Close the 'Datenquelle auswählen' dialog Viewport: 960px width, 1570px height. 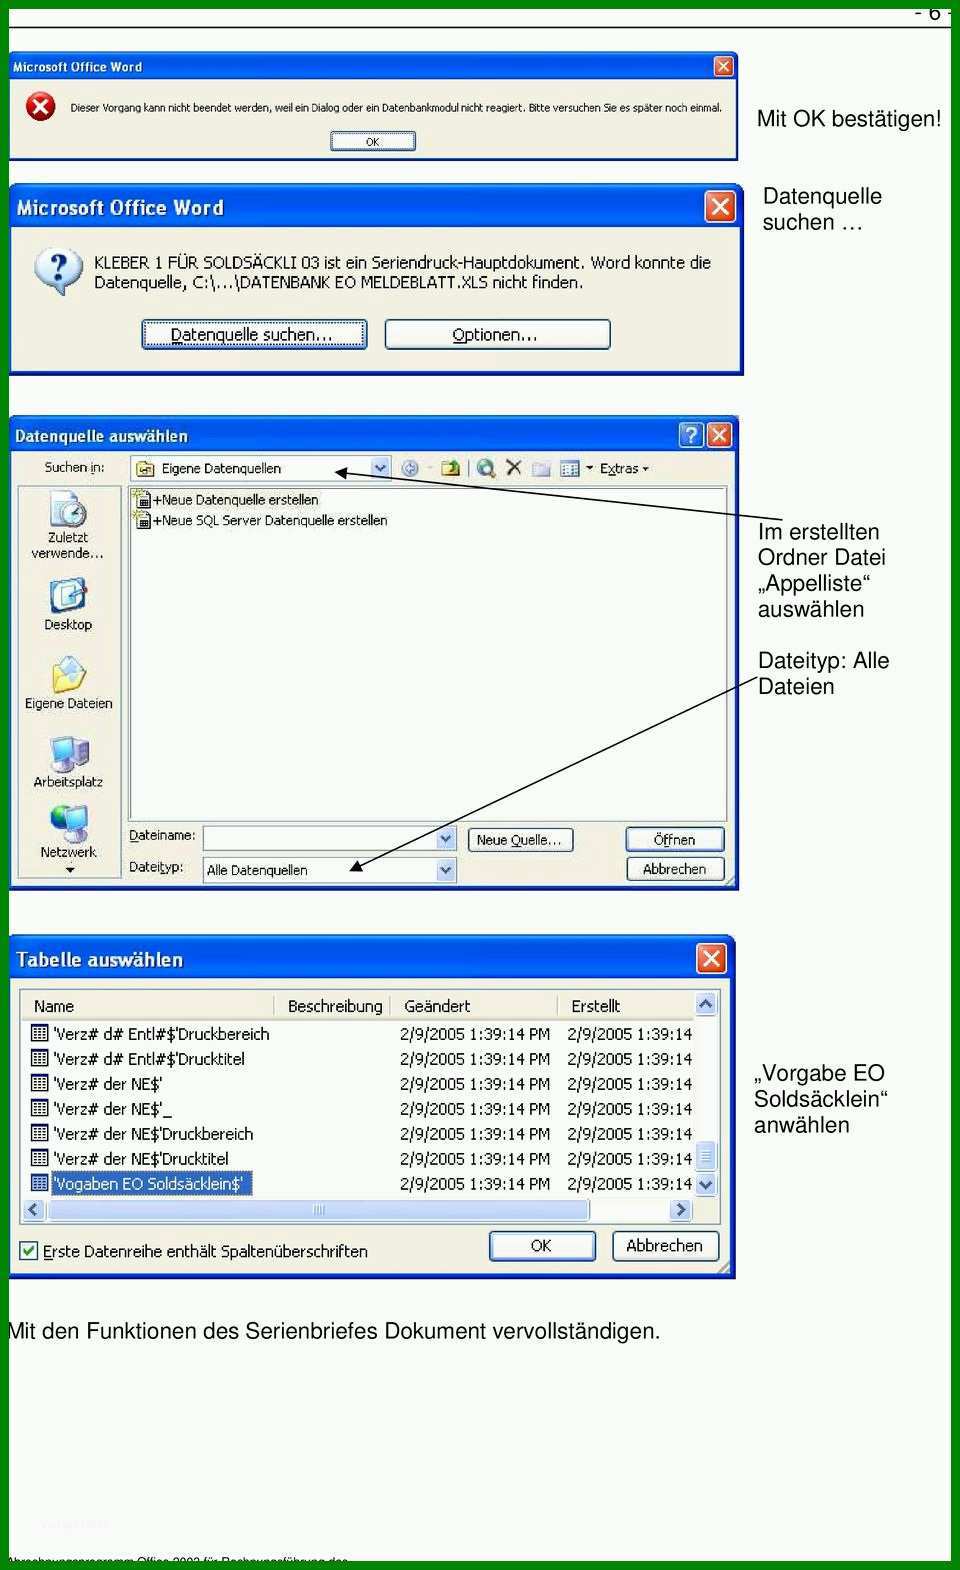719,435
